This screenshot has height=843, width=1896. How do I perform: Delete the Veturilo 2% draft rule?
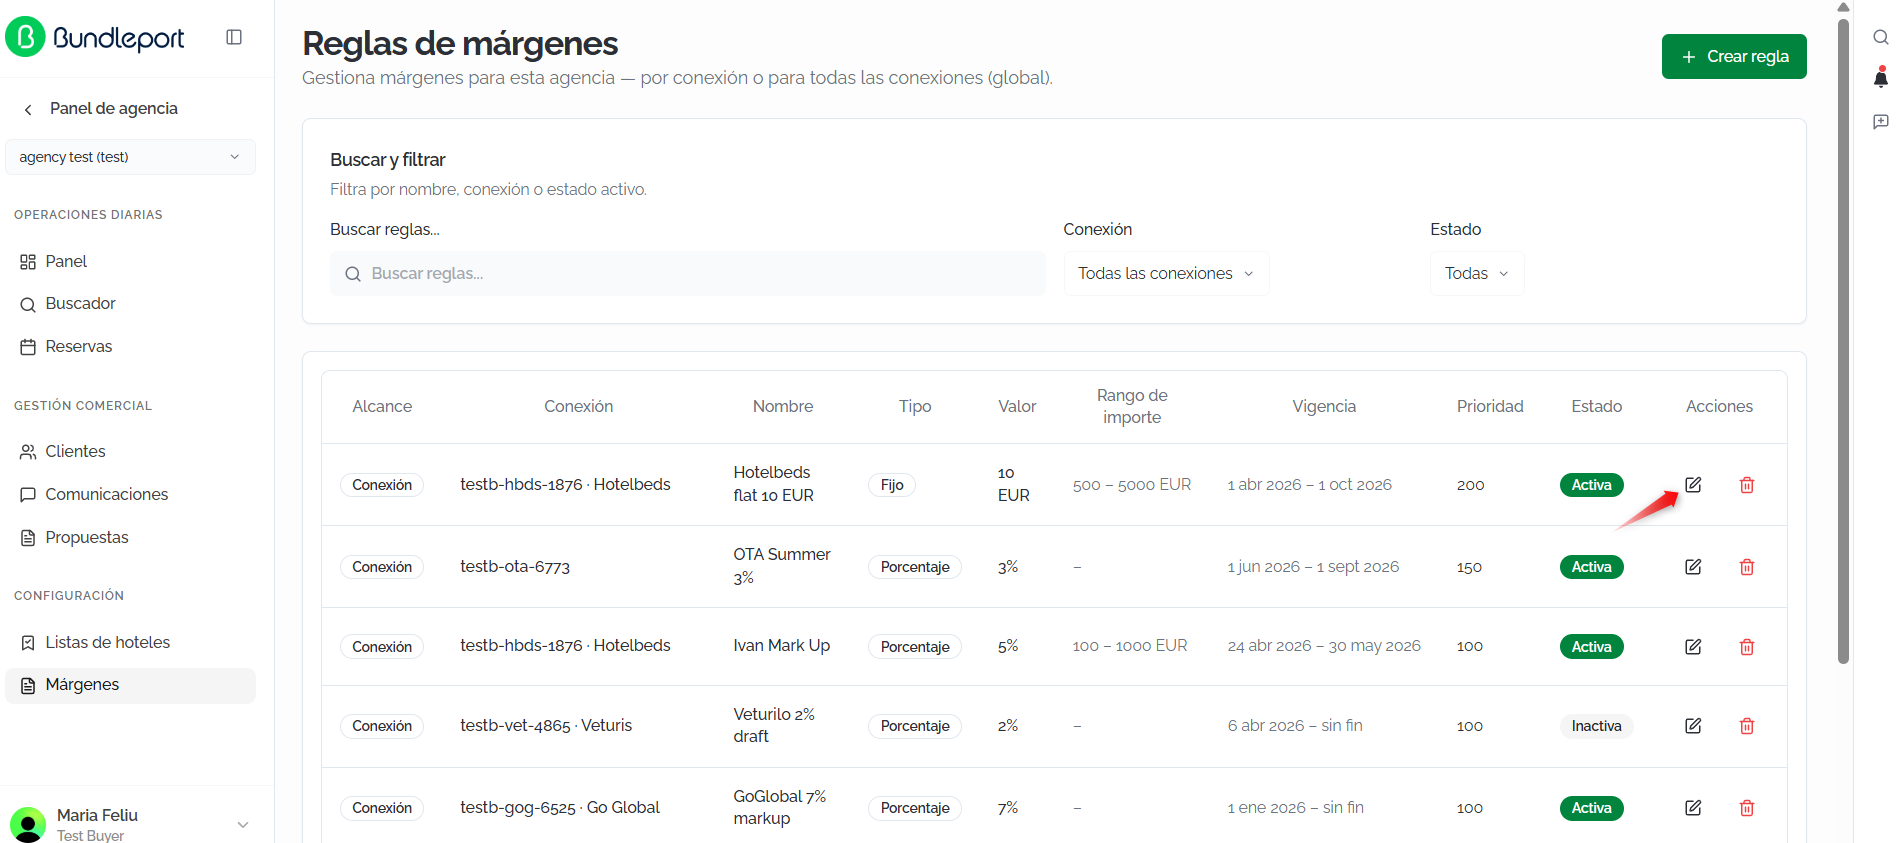point(1747,726)
